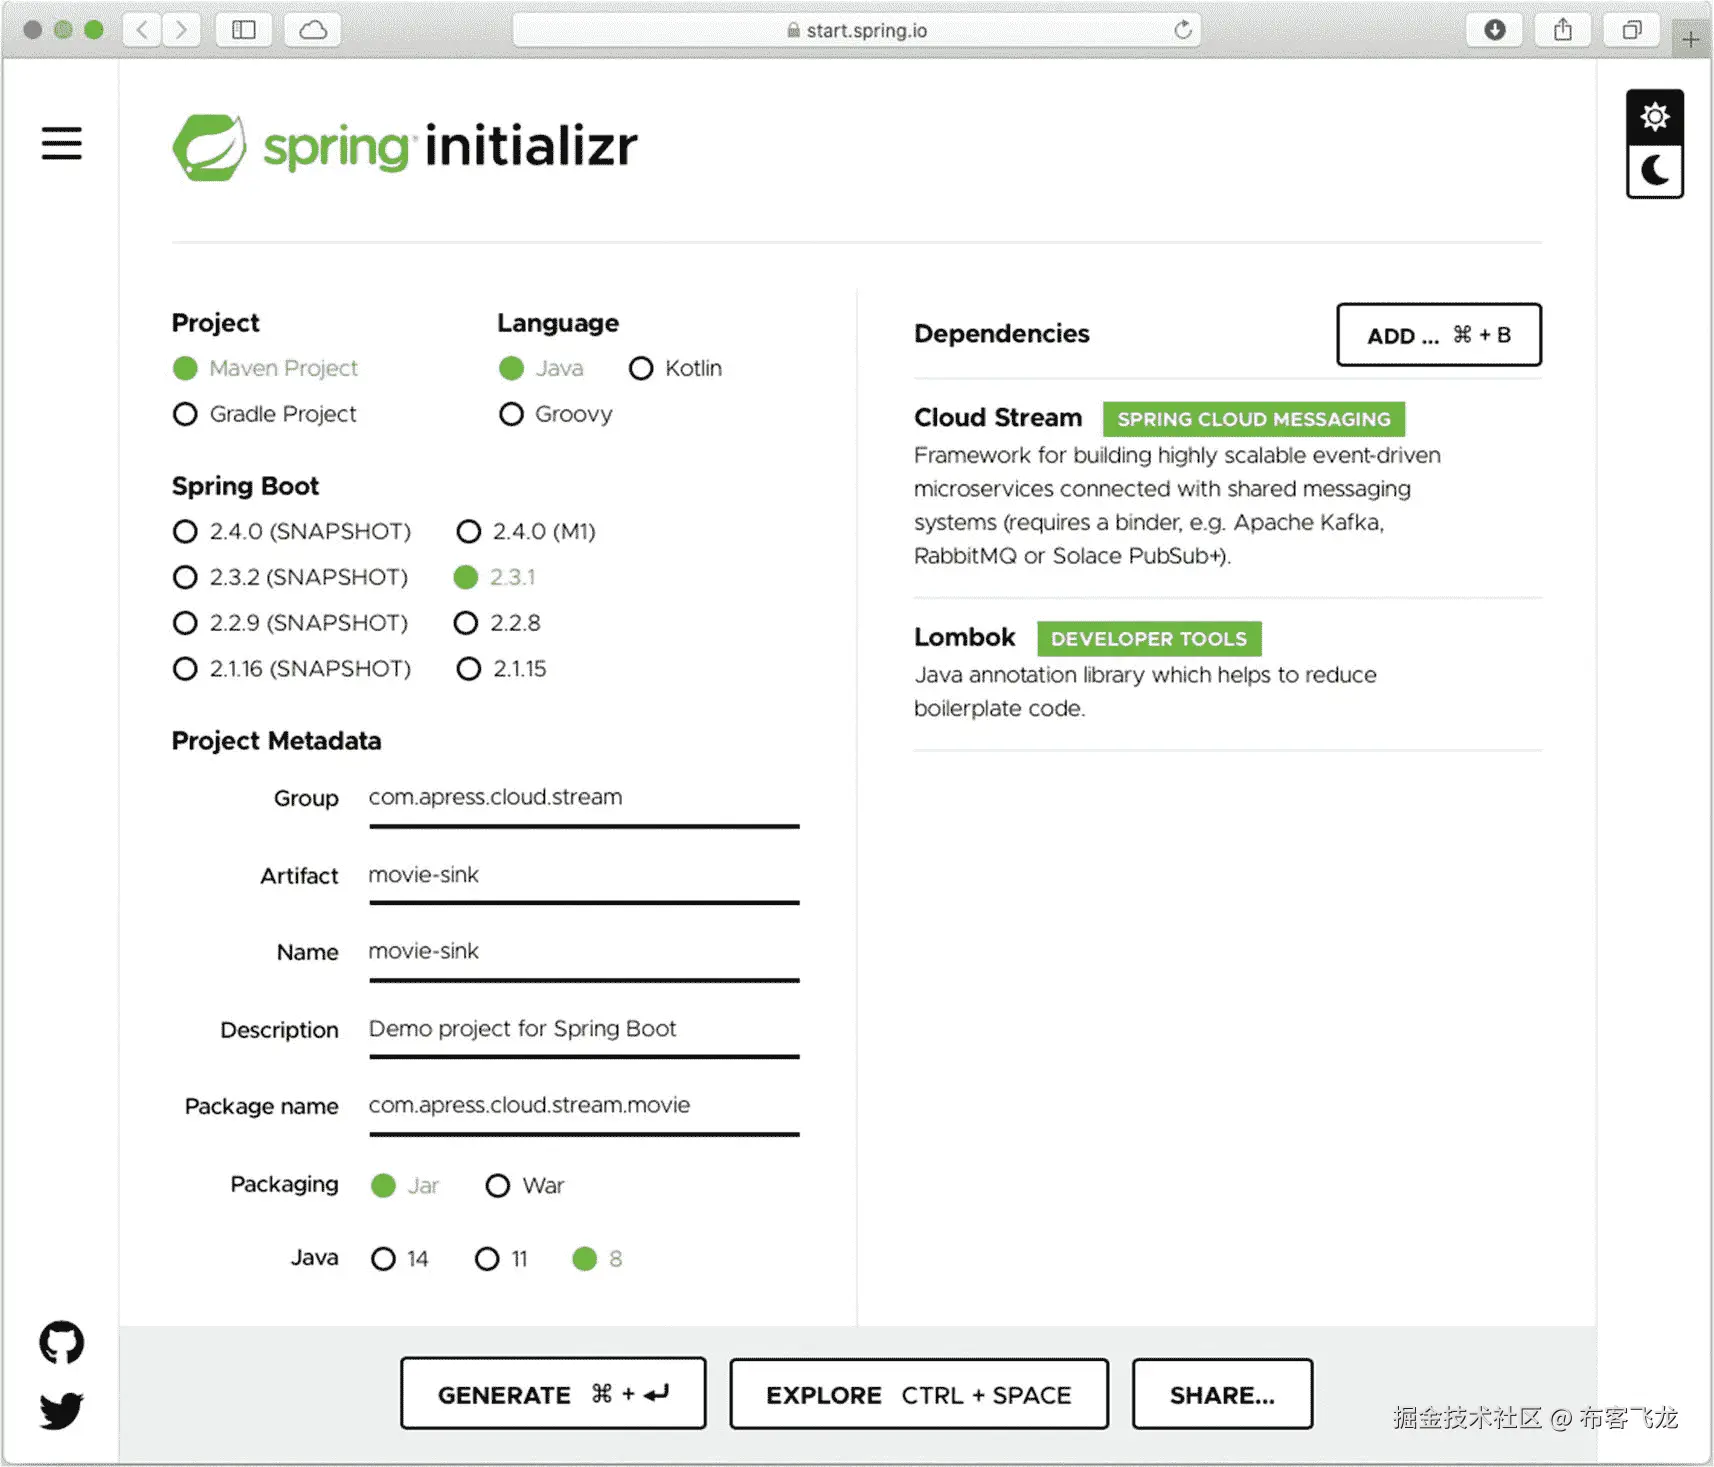Select Java version 11
1714x1467 pixels.
point(501,1258)
